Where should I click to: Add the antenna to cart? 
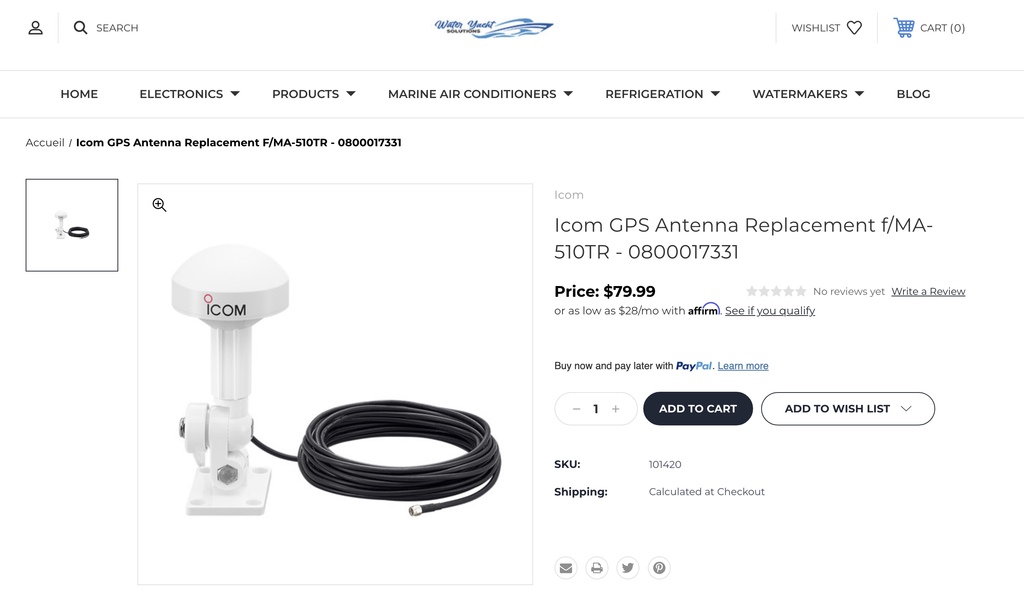697,409
